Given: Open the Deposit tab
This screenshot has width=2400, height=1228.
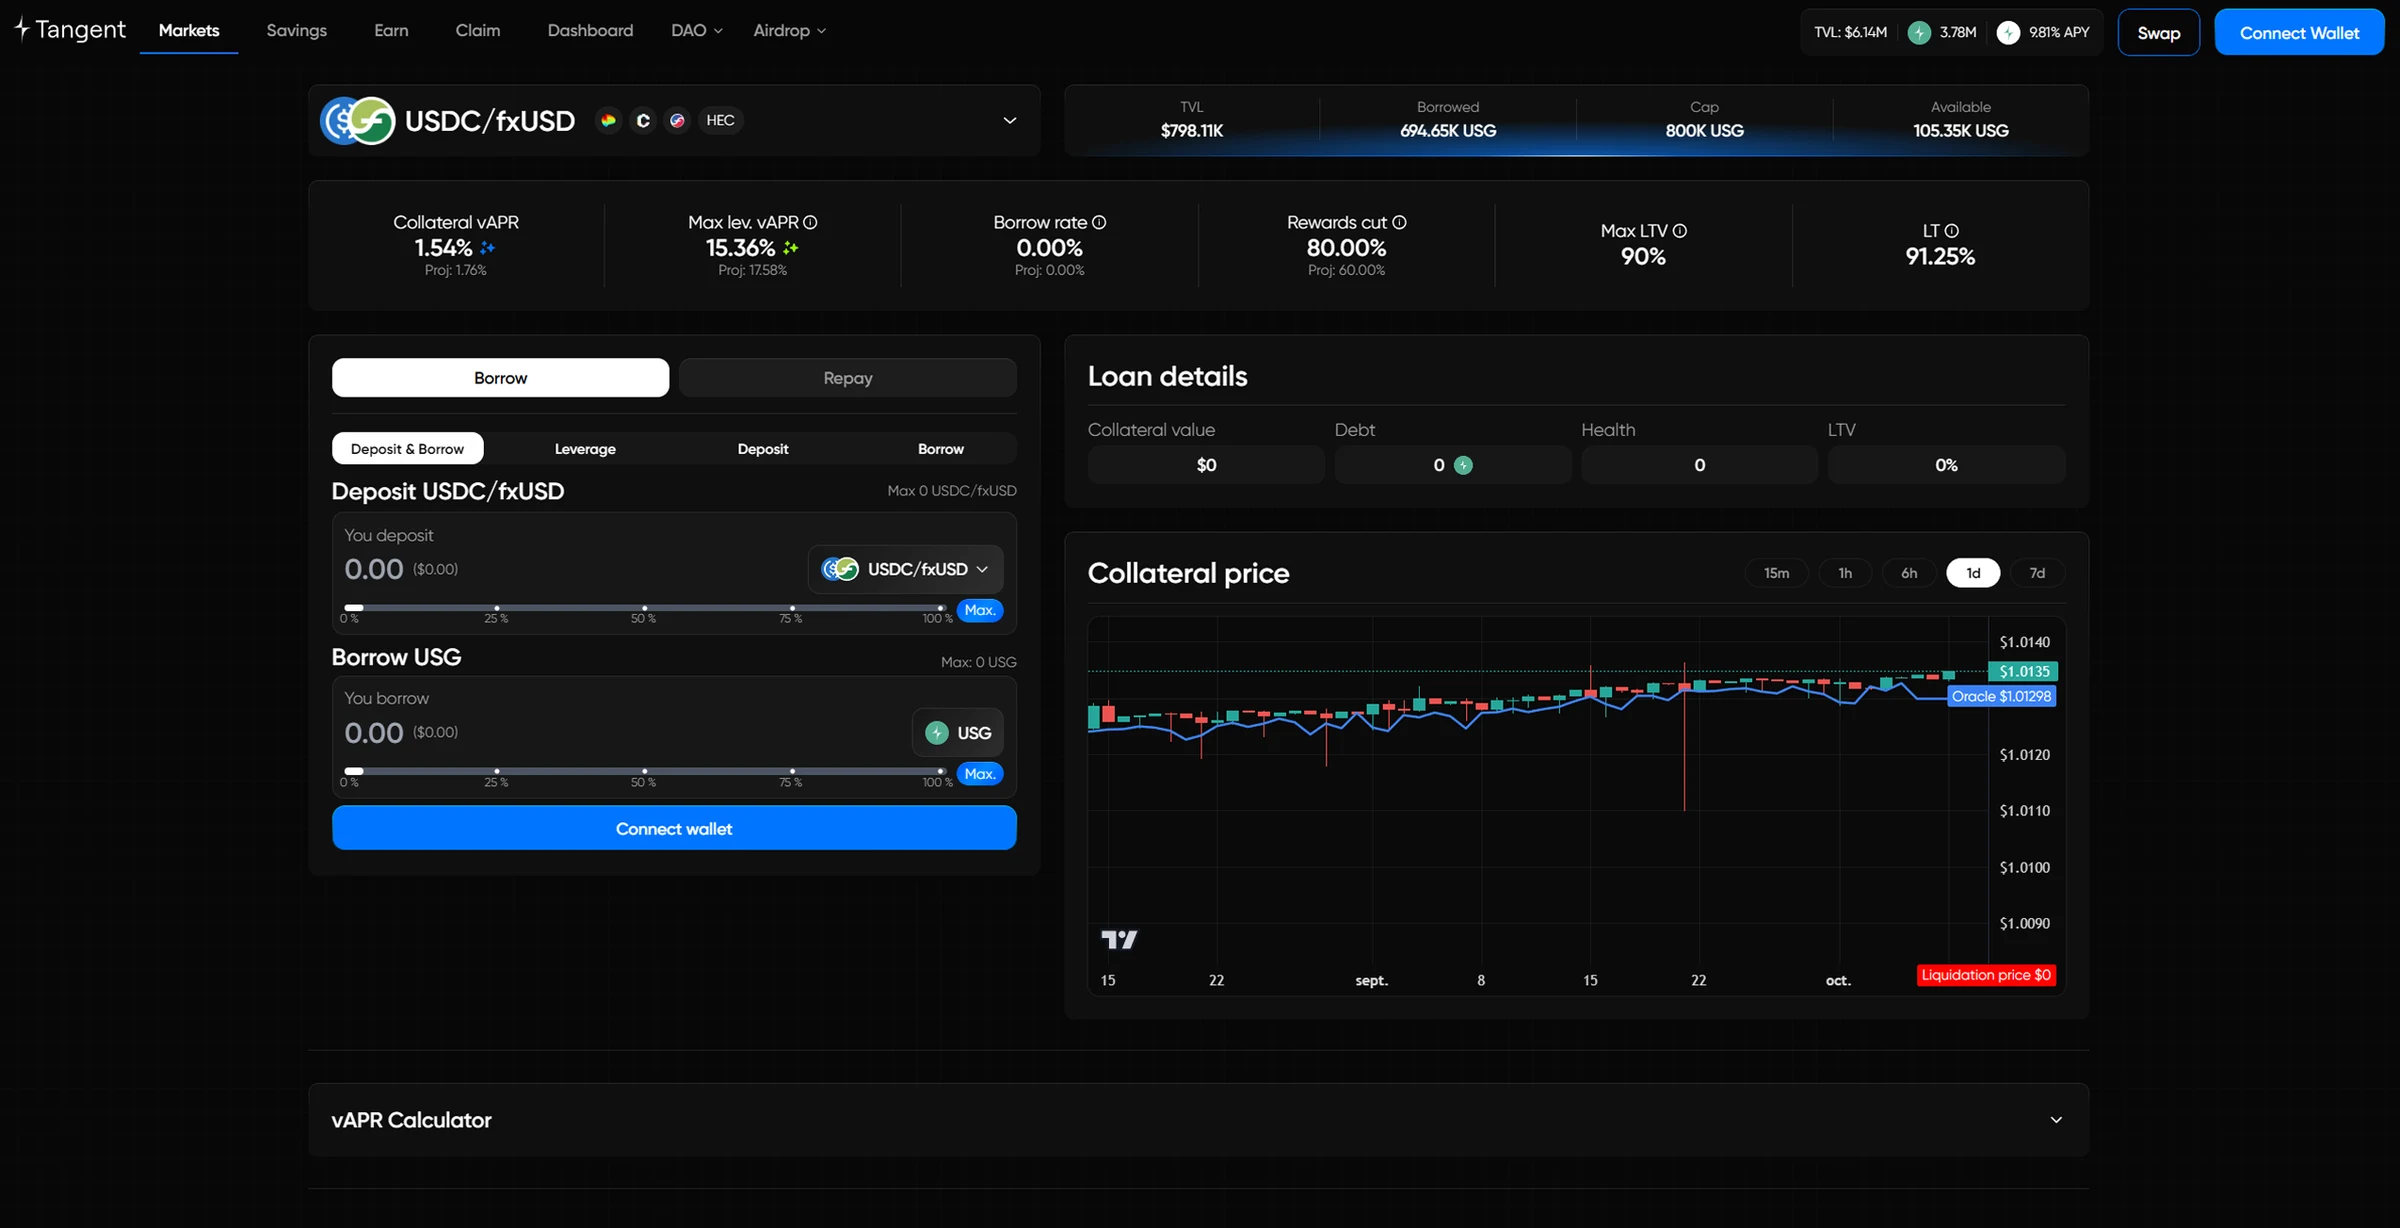Looking at the screenshot, I should (763, 449).
